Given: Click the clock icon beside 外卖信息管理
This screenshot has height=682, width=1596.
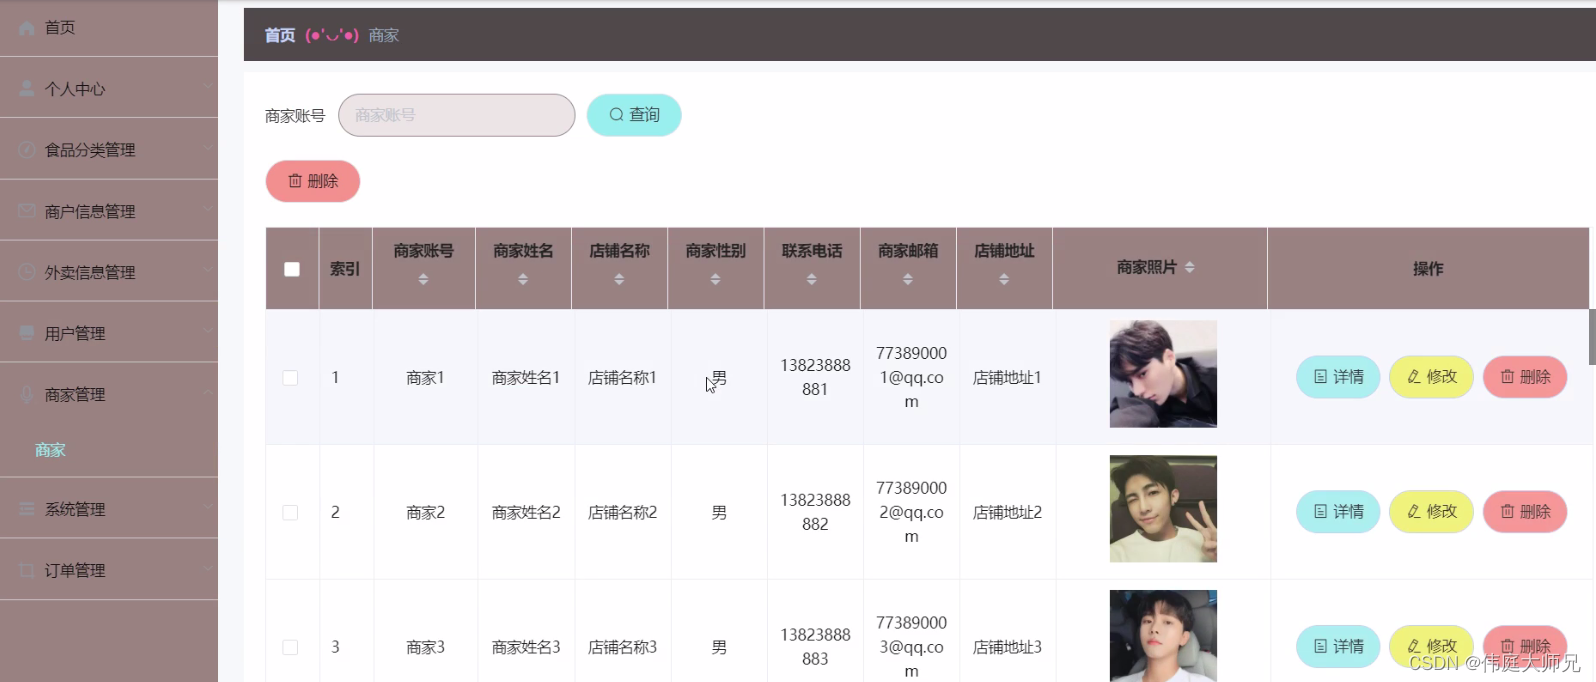Looking at the screenshot, I should 27,272.
